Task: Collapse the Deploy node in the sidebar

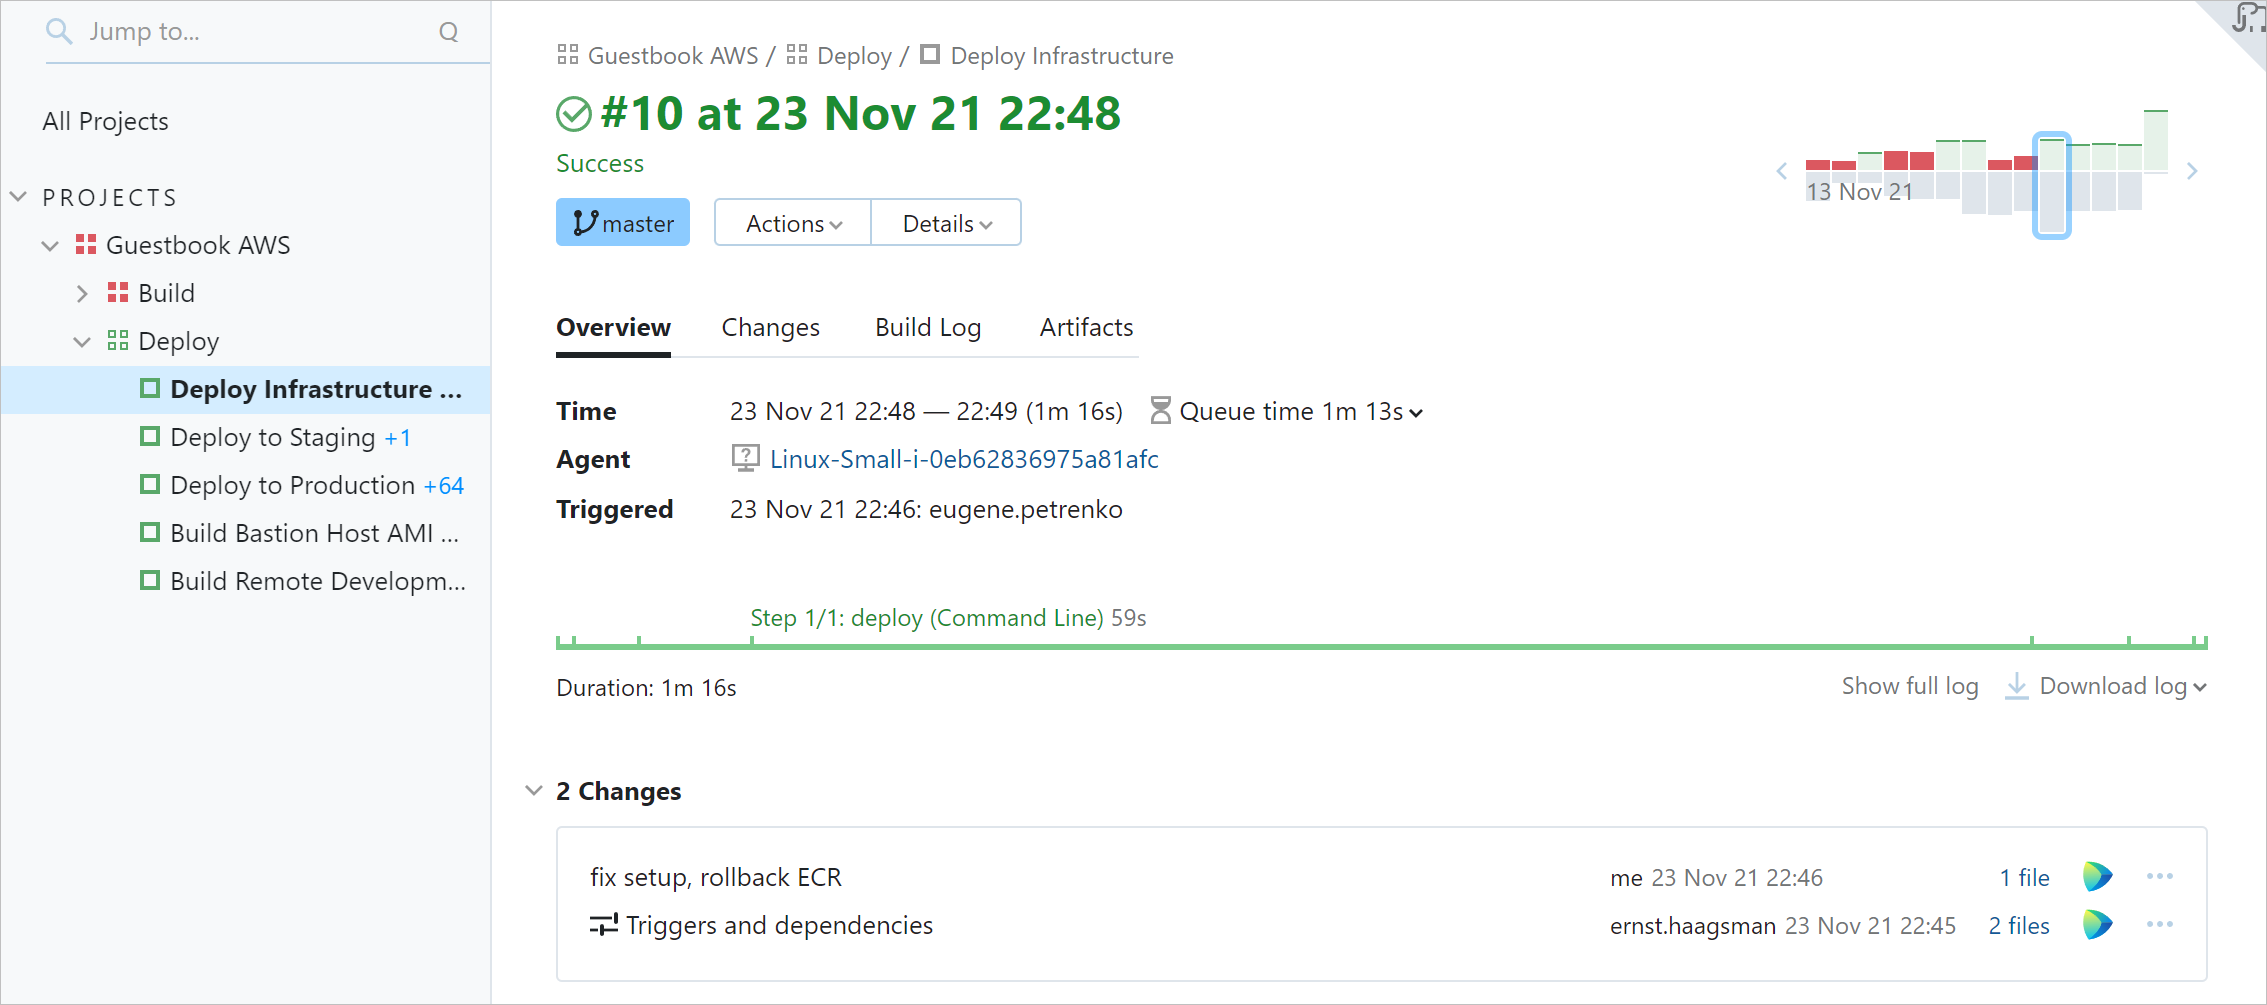Action: point(82,341)
